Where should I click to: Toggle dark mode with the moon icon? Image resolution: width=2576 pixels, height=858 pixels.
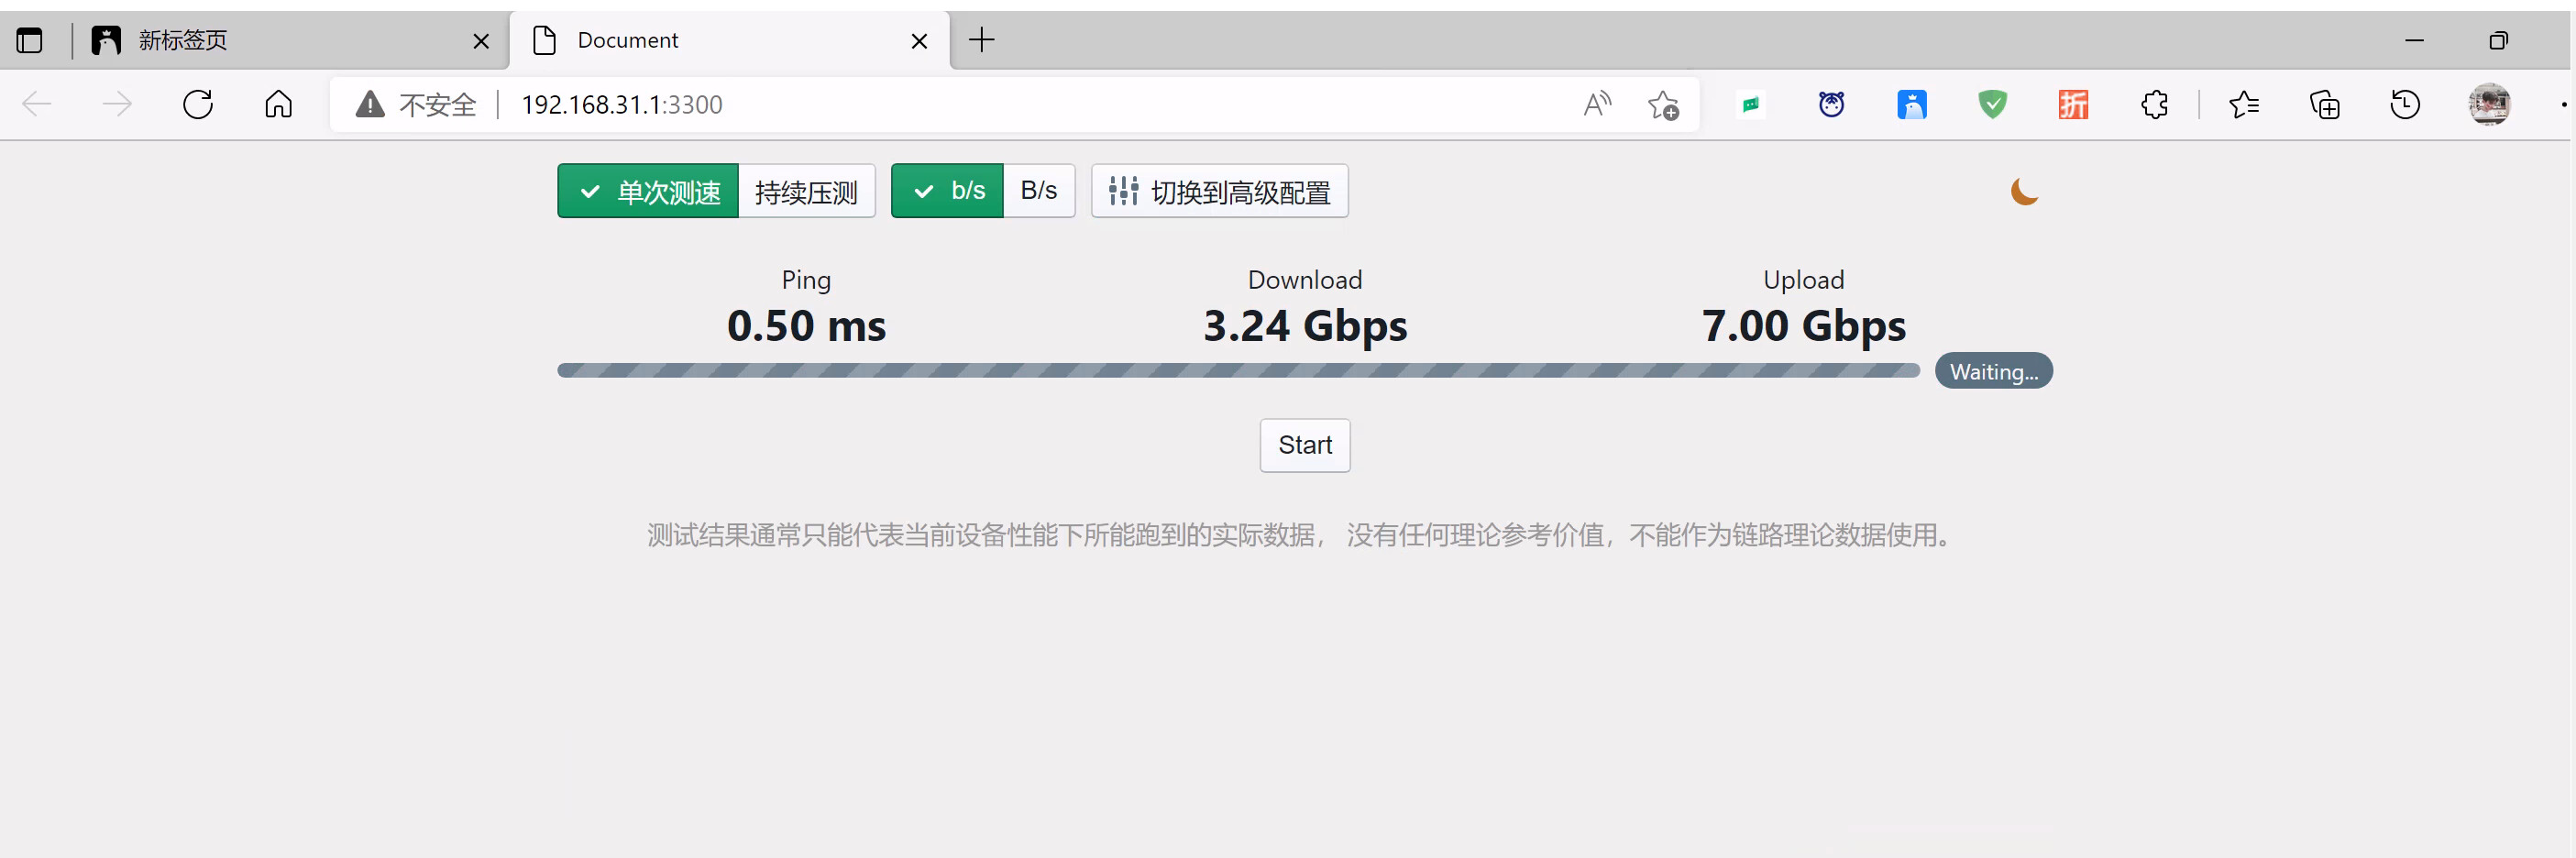(x=2023, y=191)
